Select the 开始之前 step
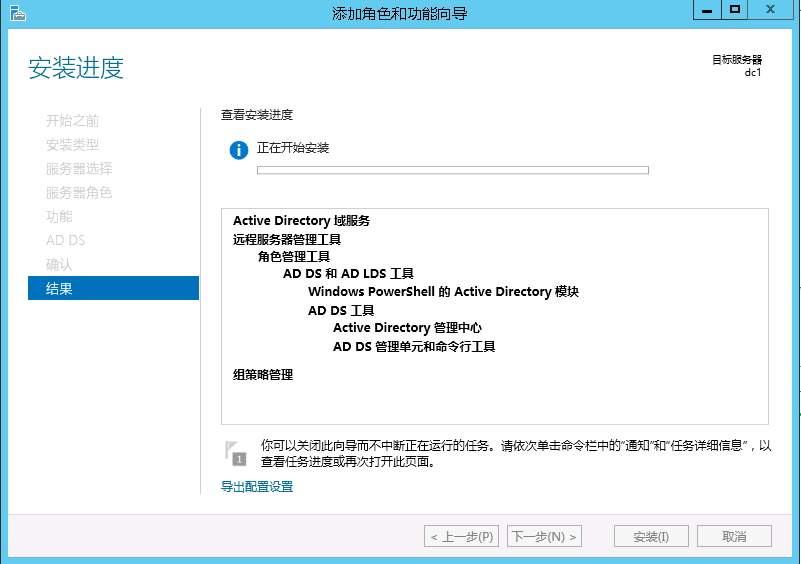 coord(73,121)
